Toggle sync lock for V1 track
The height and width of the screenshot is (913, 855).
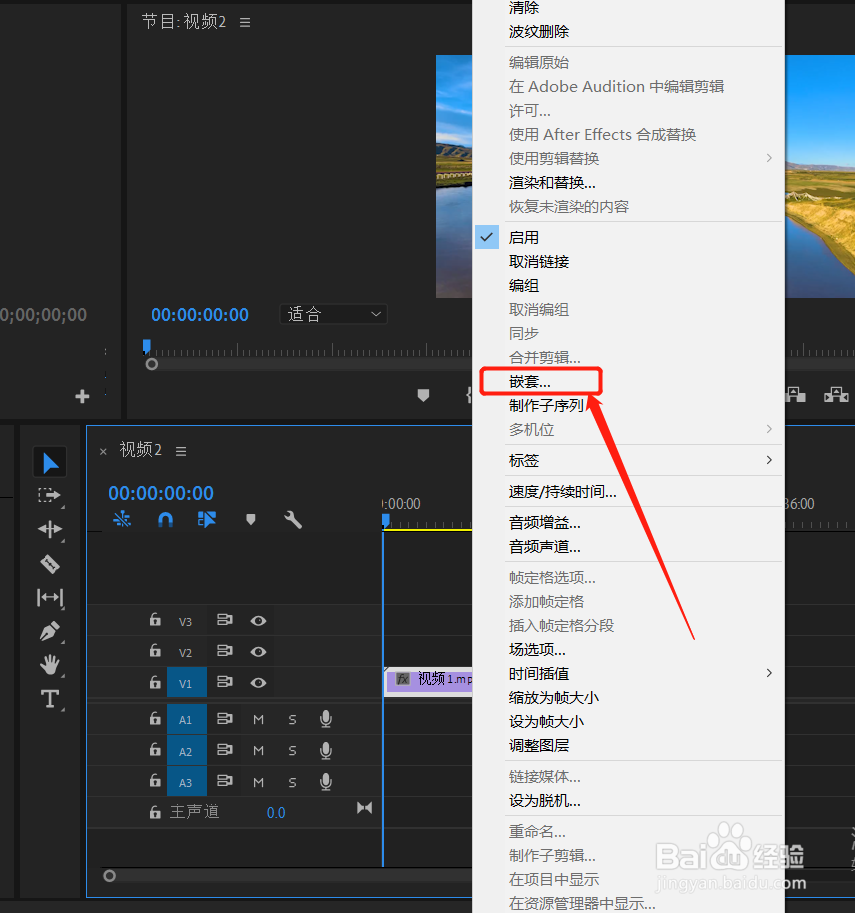225,681
